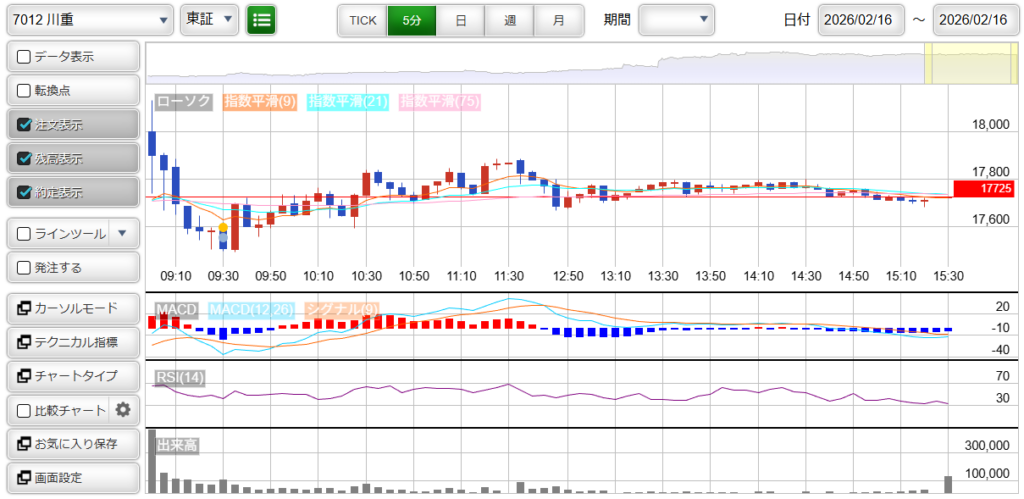Image resolution: width=1024 pixels, height=499 pixels.
Task: Click gear icon beside comparison chart
Action: click(123, 410)
